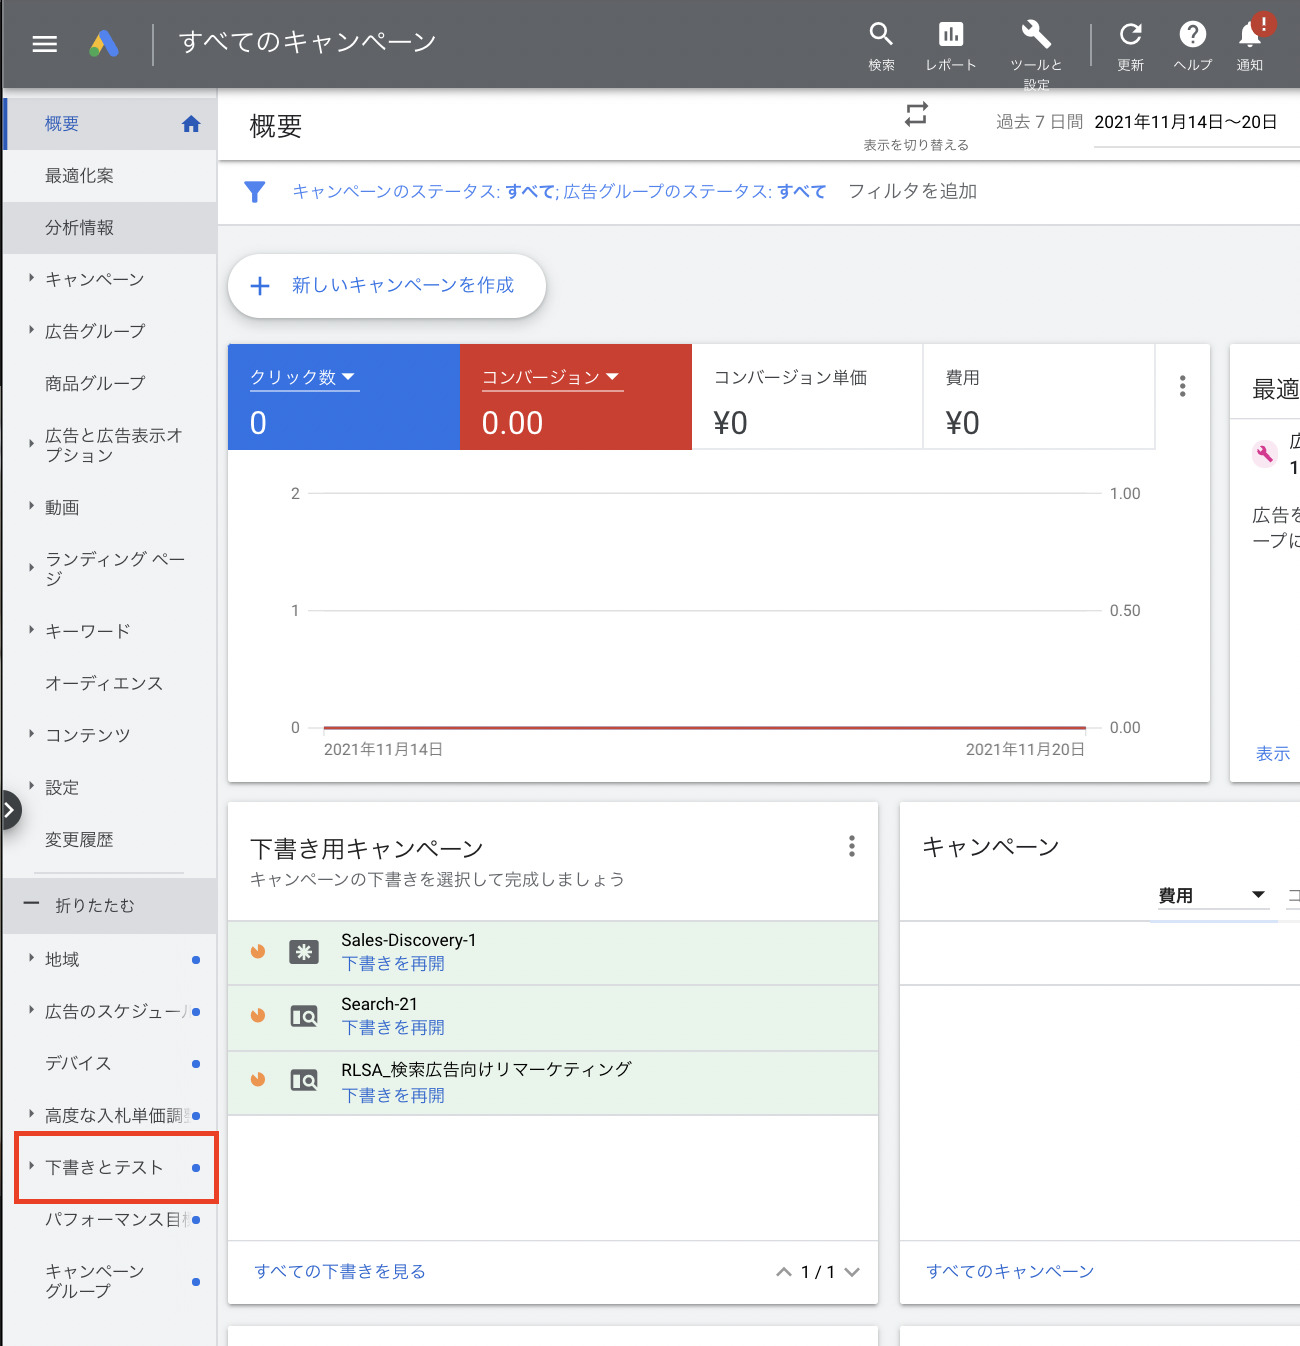Toggle view with 表示を切り替える icon
The height and width of the screenshot is (1346, 1300).
tap(916, 114)
